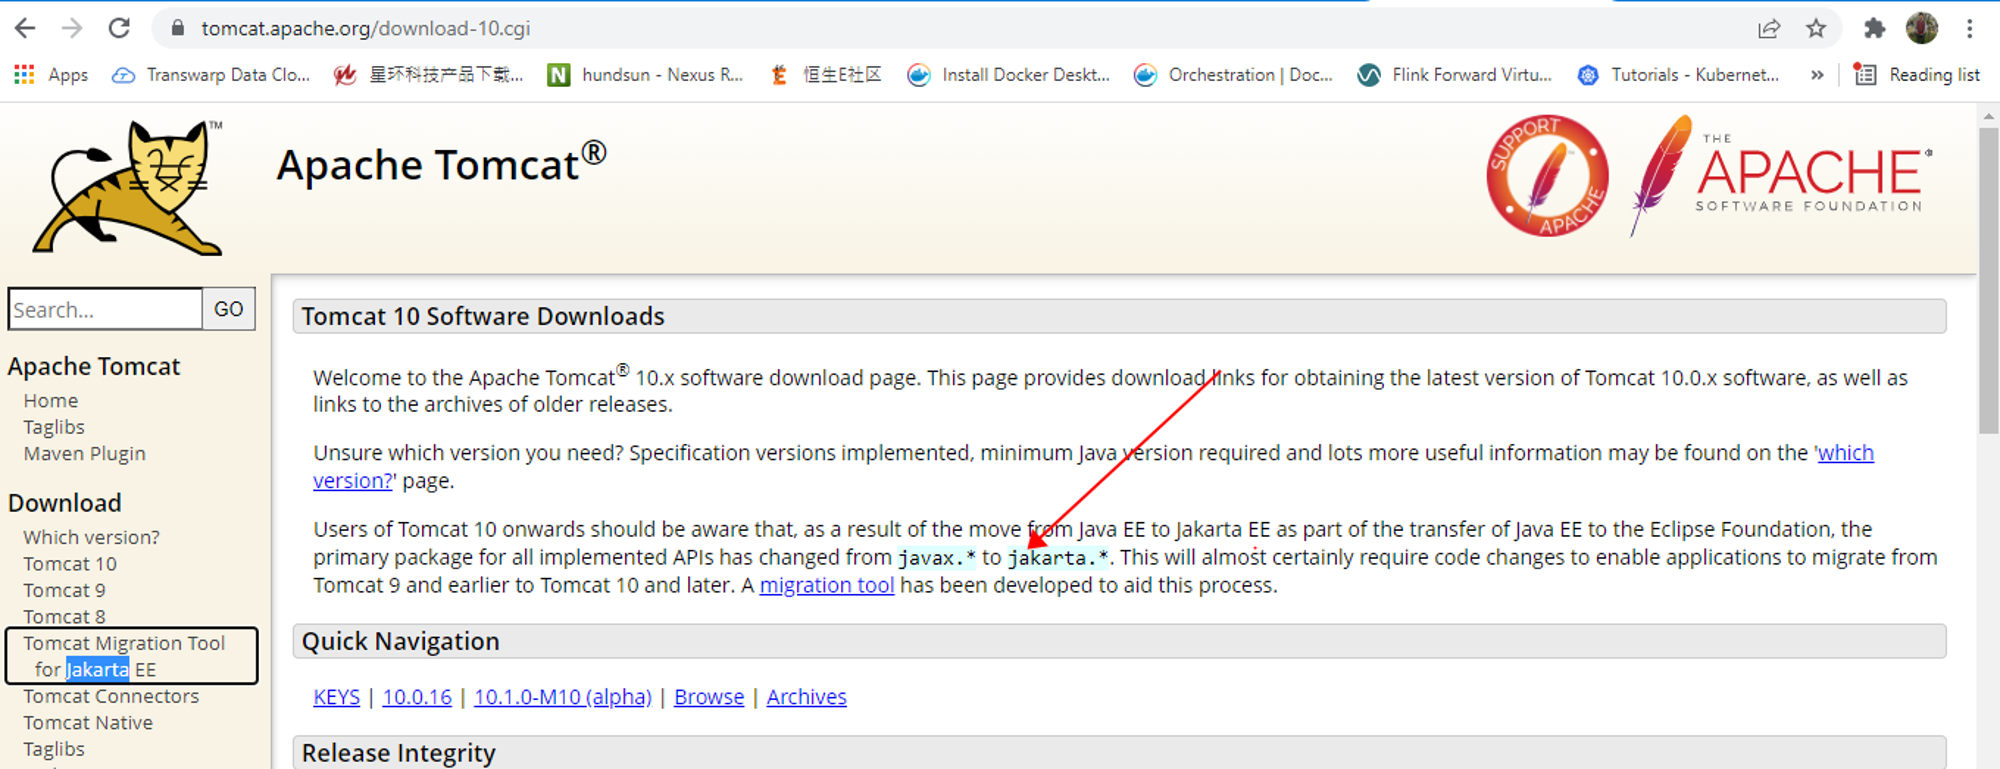Open Which version? sidebar link
The image size is (2000, 769).
click(x=92, y=537)
